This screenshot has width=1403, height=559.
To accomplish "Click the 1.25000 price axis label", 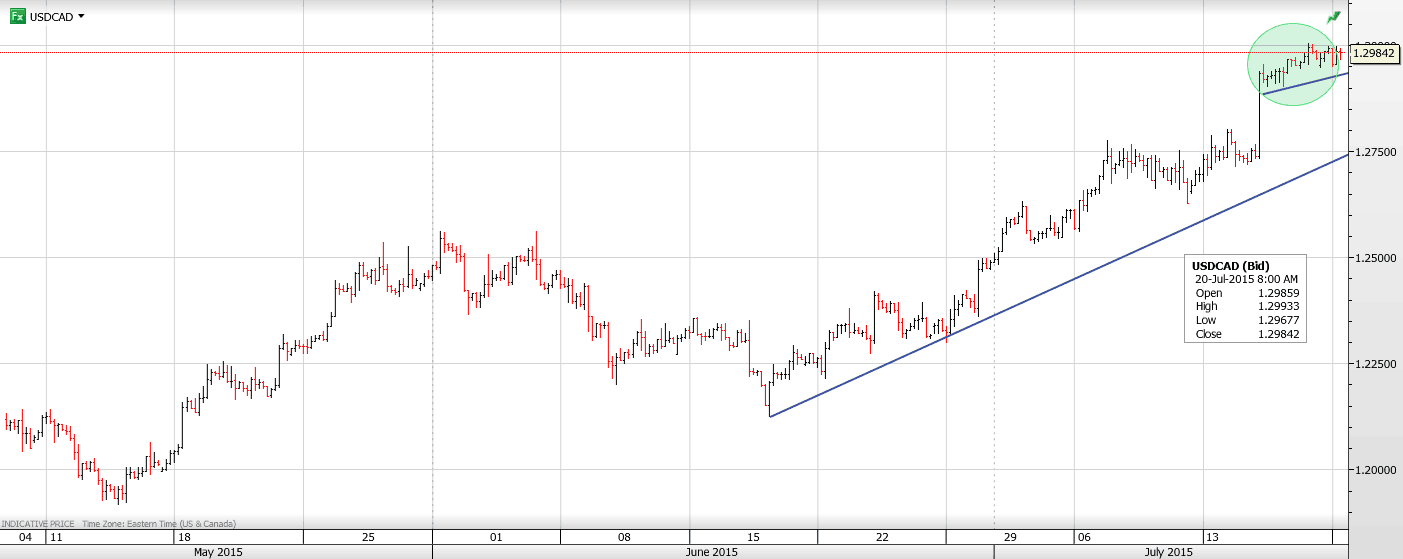I will pyautogui.click(x=1376, y=258).
